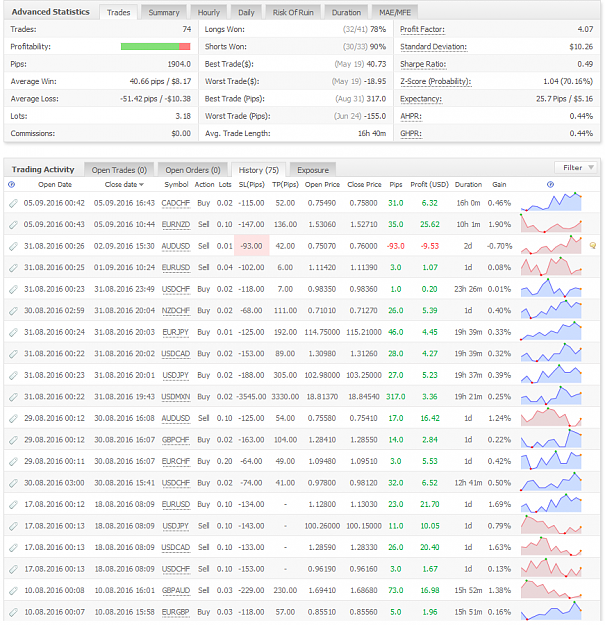Click the info icon left of Open Date
The height and width of the screenshot is (625, 605).
pyautogui.click(x=12, y=185)
